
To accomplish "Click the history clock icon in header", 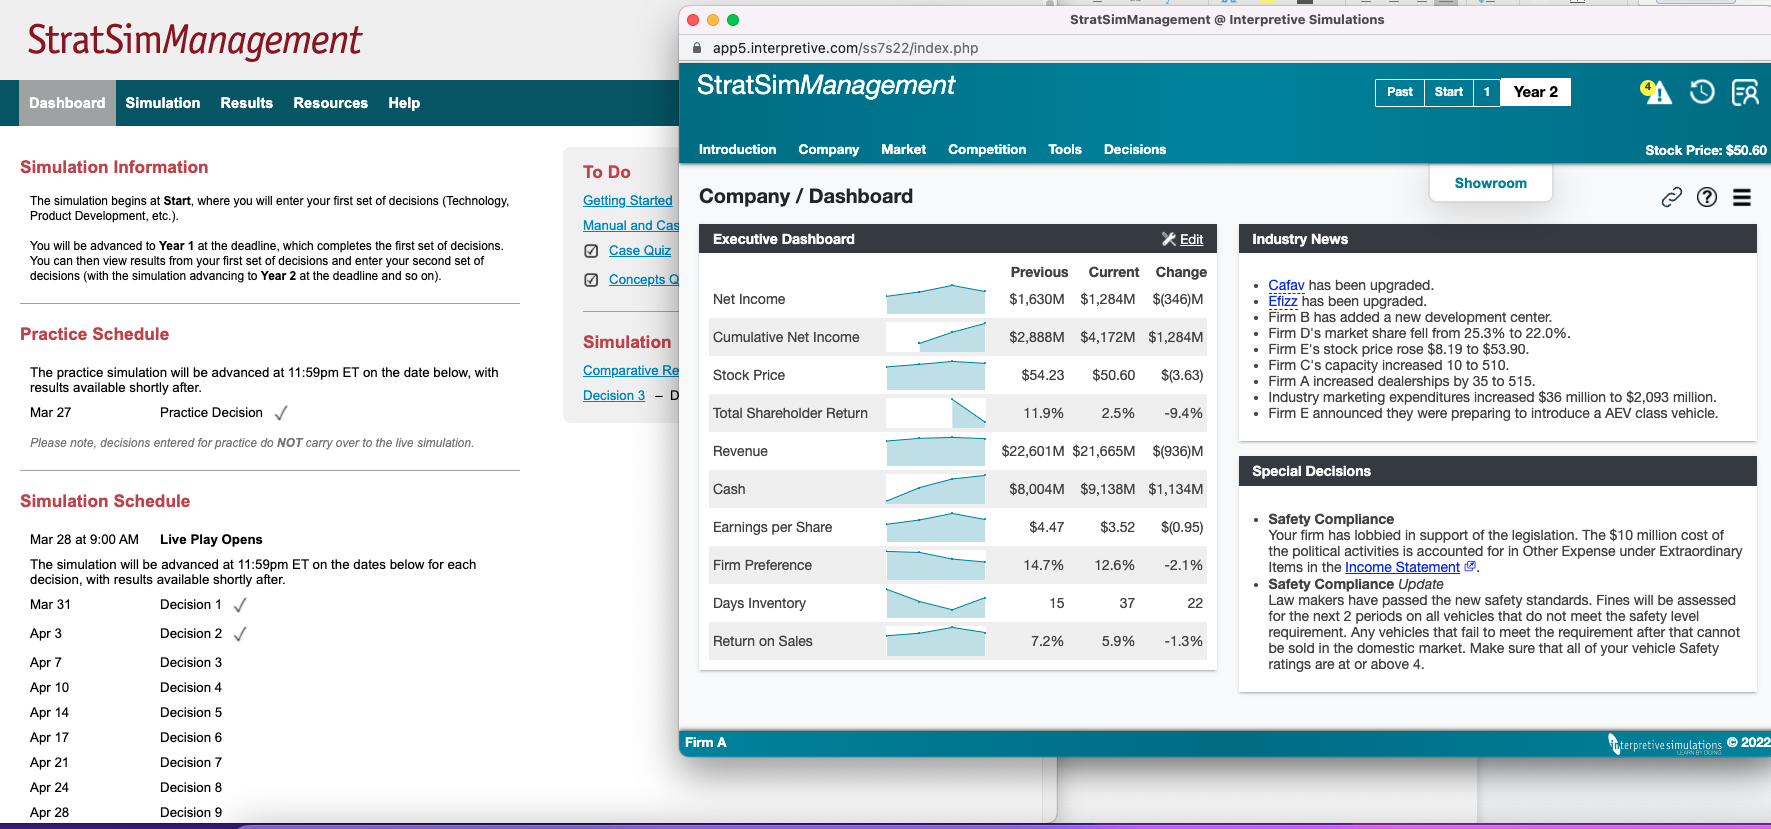I will click(x=1702, y=92).
